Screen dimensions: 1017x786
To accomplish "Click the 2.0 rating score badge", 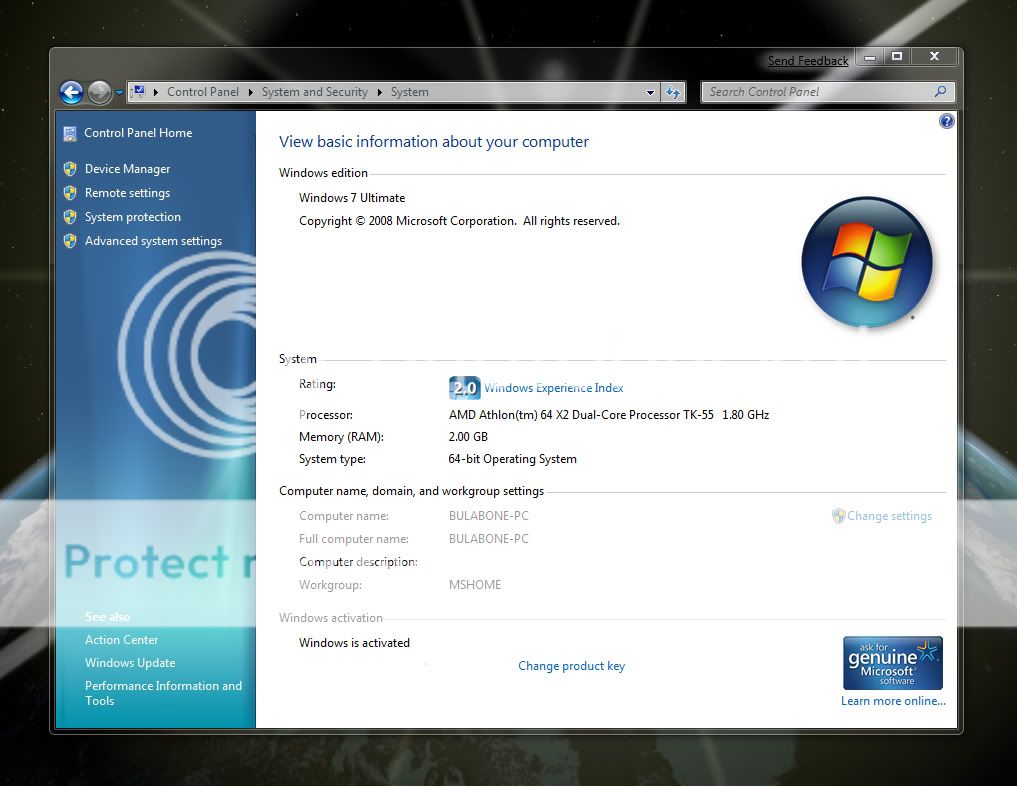I will tap(464, 388).
